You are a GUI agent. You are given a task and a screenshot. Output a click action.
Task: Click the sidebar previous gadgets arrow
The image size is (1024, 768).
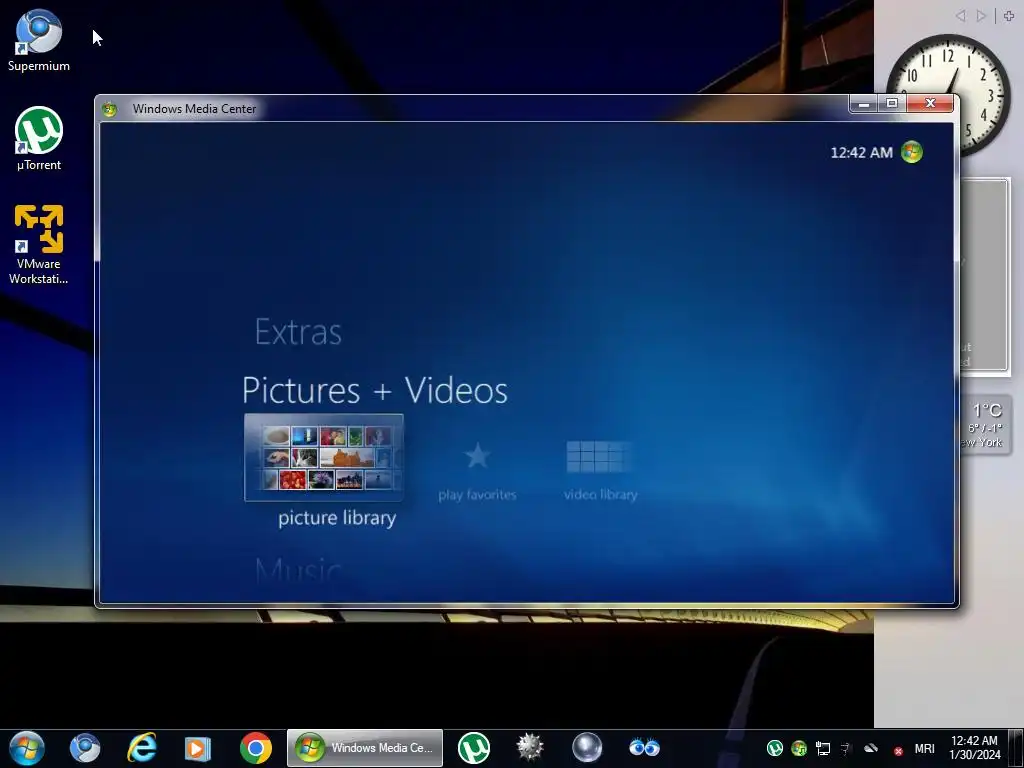coord(960,16)
